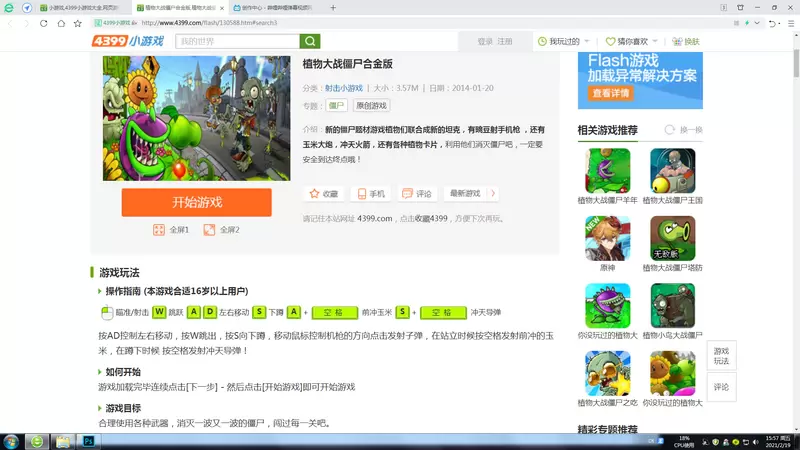Enter fullscreen mode 全屏2

221,230
